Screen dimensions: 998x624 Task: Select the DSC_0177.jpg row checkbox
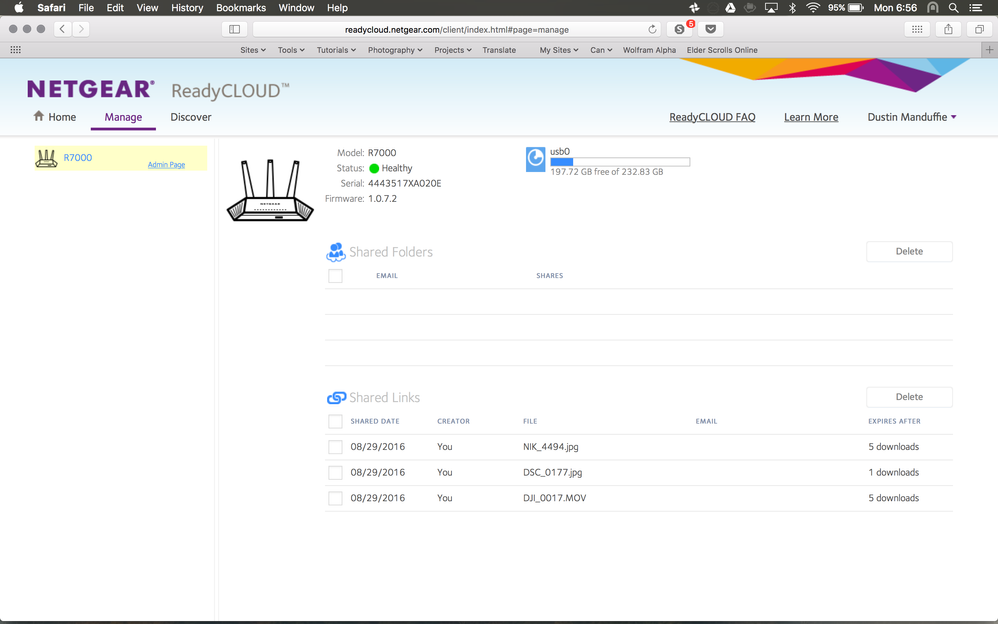click(335, 473)
